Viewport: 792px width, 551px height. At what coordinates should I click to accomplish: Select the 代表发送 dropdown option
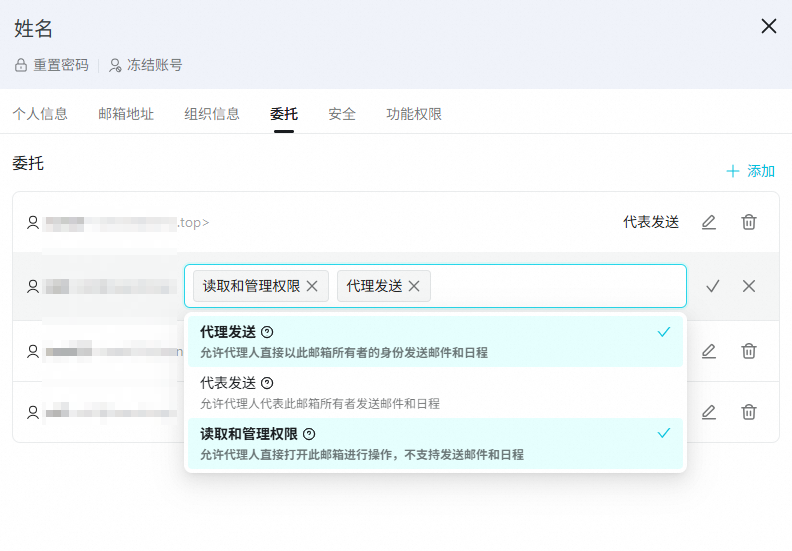point(435,392)
